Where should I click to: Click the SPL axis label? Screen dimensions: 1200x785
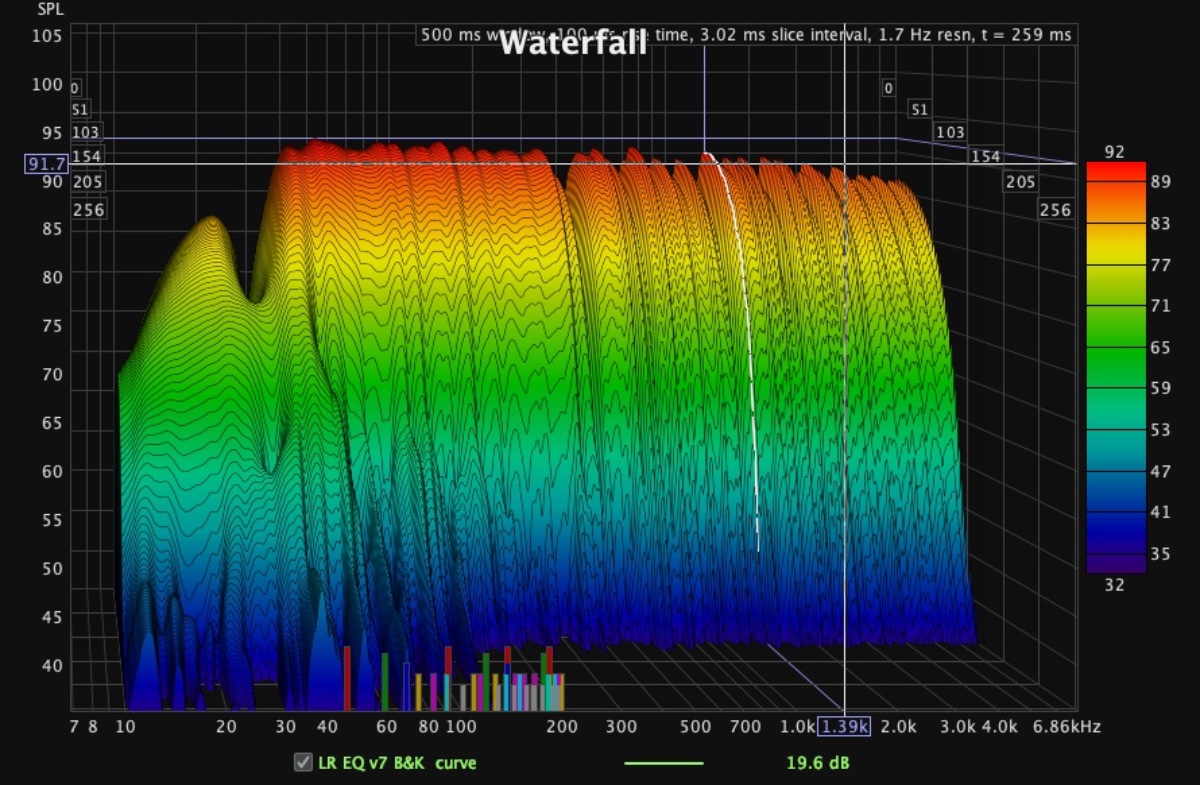[50, 9]
